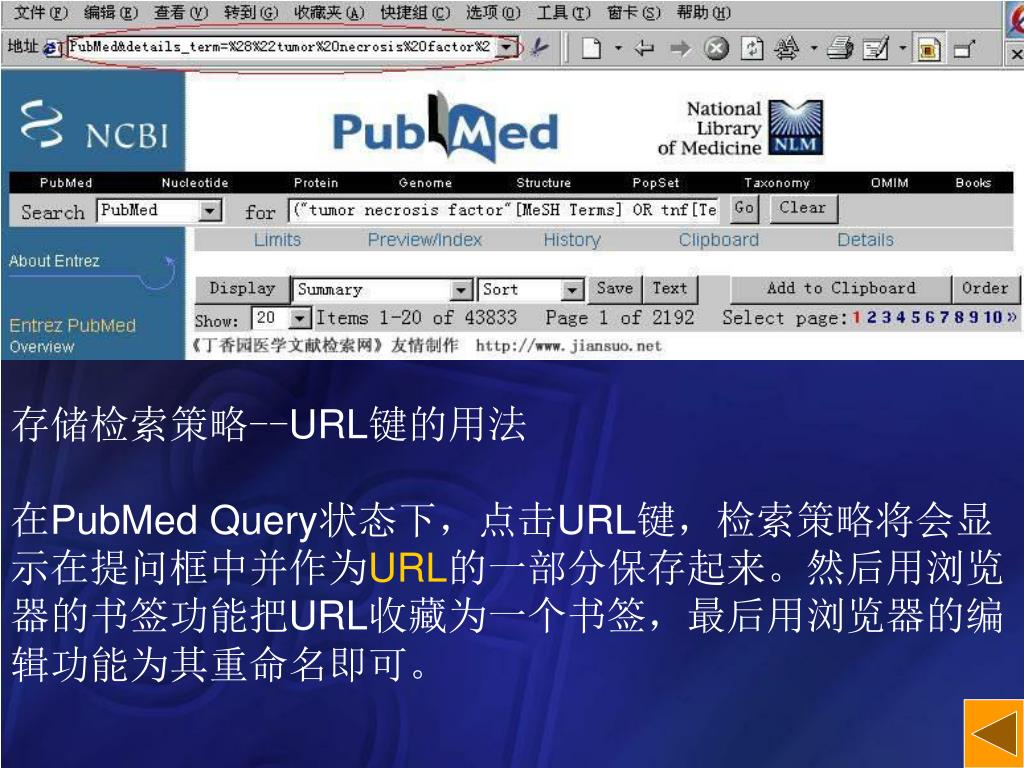The height and width of the screenshot is (768, 1024).
Task: Open the Sort dropdown
Action: (x=531, y=289)
